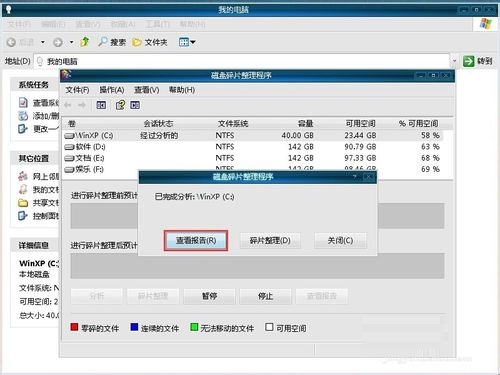Click the 文件系统 column header
This screenshot has height=375, width=500.
[x=233, y=124]
